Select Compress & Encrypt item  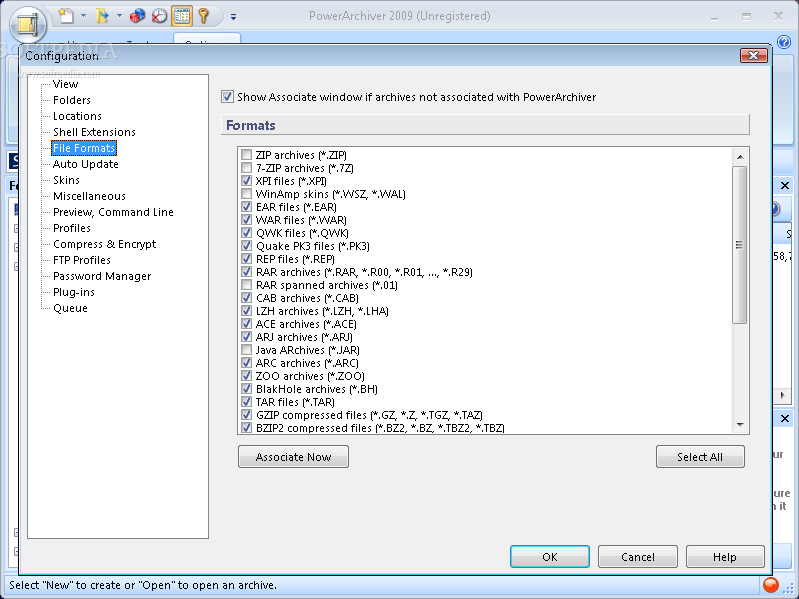pyautogui.click(x=104, y=244)
